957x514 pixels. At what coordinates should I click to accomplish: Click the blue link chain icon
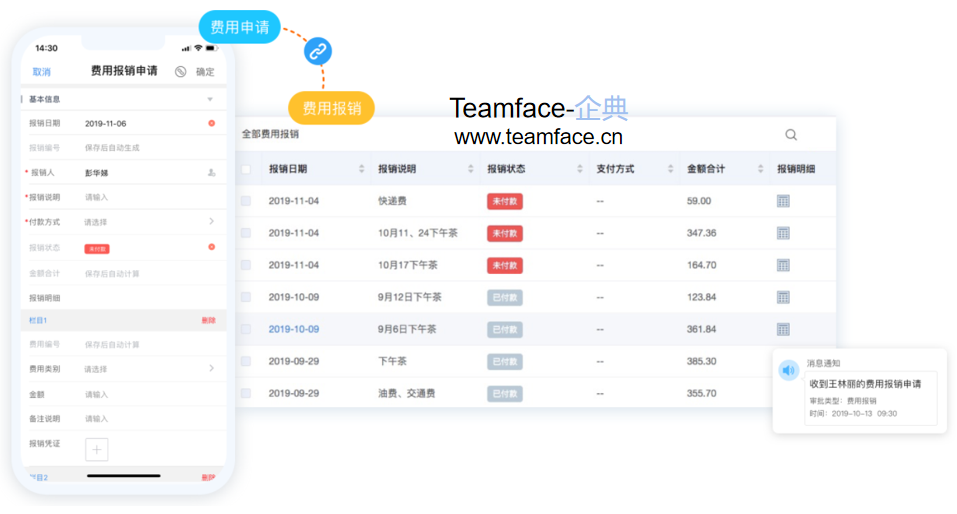click(x=318, y=51)
